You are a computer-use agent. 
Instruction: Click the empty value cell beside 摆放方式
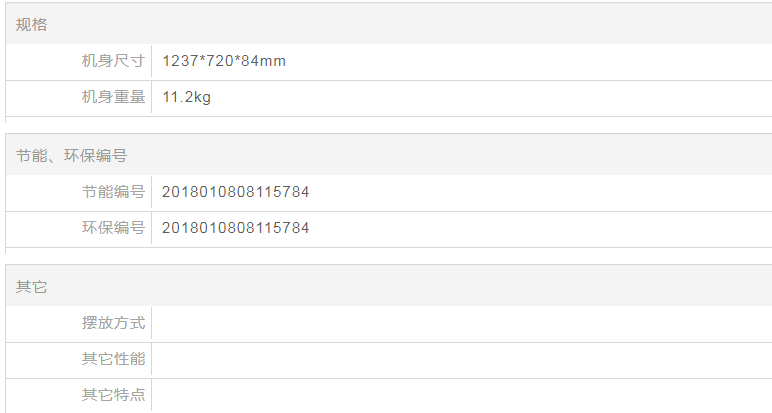pyautogui.click(x=460, y=323)
